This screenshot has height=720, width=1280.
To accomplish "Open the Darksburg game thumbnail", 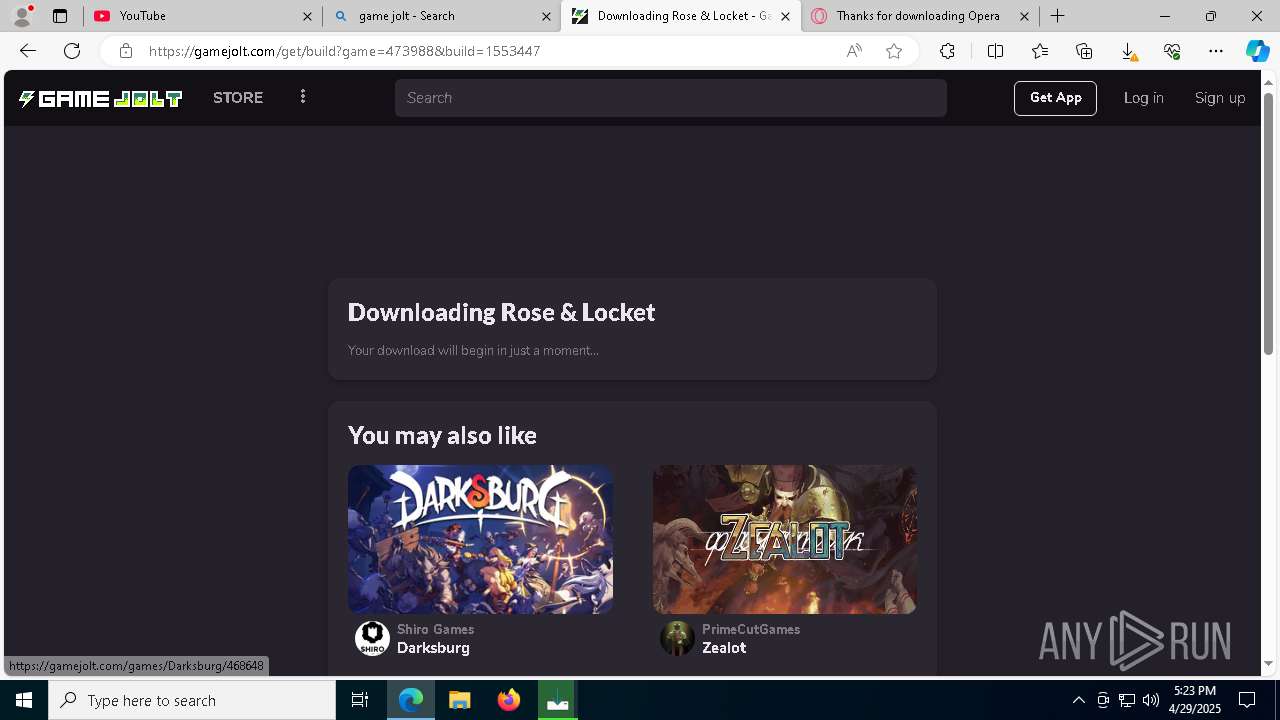I will pos(480,539).
